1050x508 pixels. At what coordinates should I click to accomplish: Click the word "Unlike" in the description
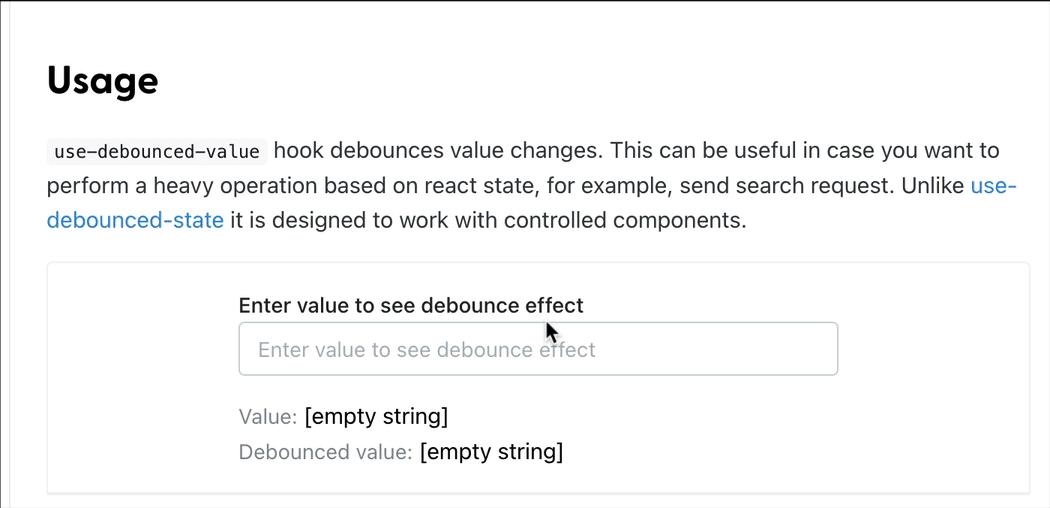pos(929,186)
